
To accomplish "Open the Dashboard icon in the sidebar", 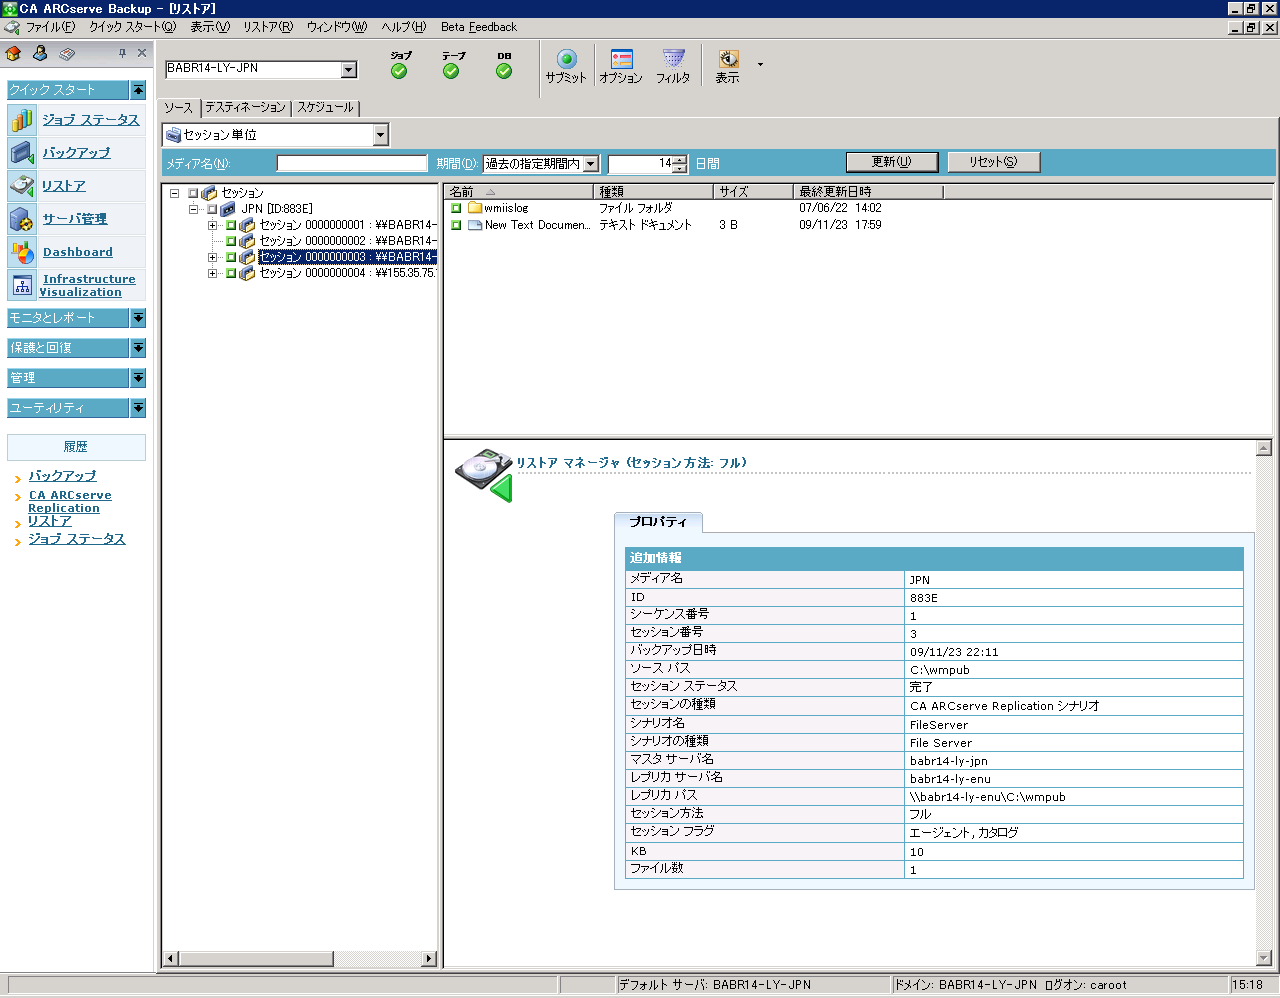I will pyautogui.click(x=22, y=252).
